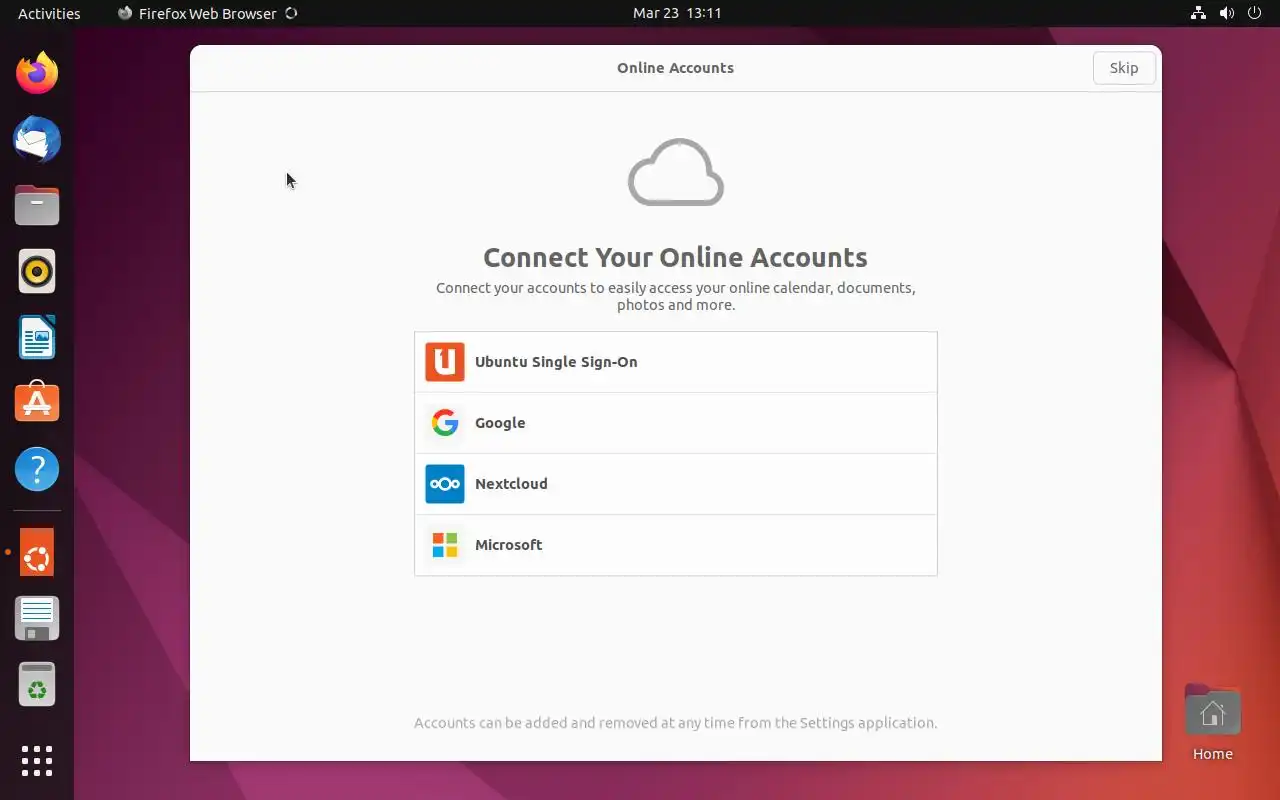Open the power system menu icon
Viewport: 1280px width, 800px height.
(1254, 13)
